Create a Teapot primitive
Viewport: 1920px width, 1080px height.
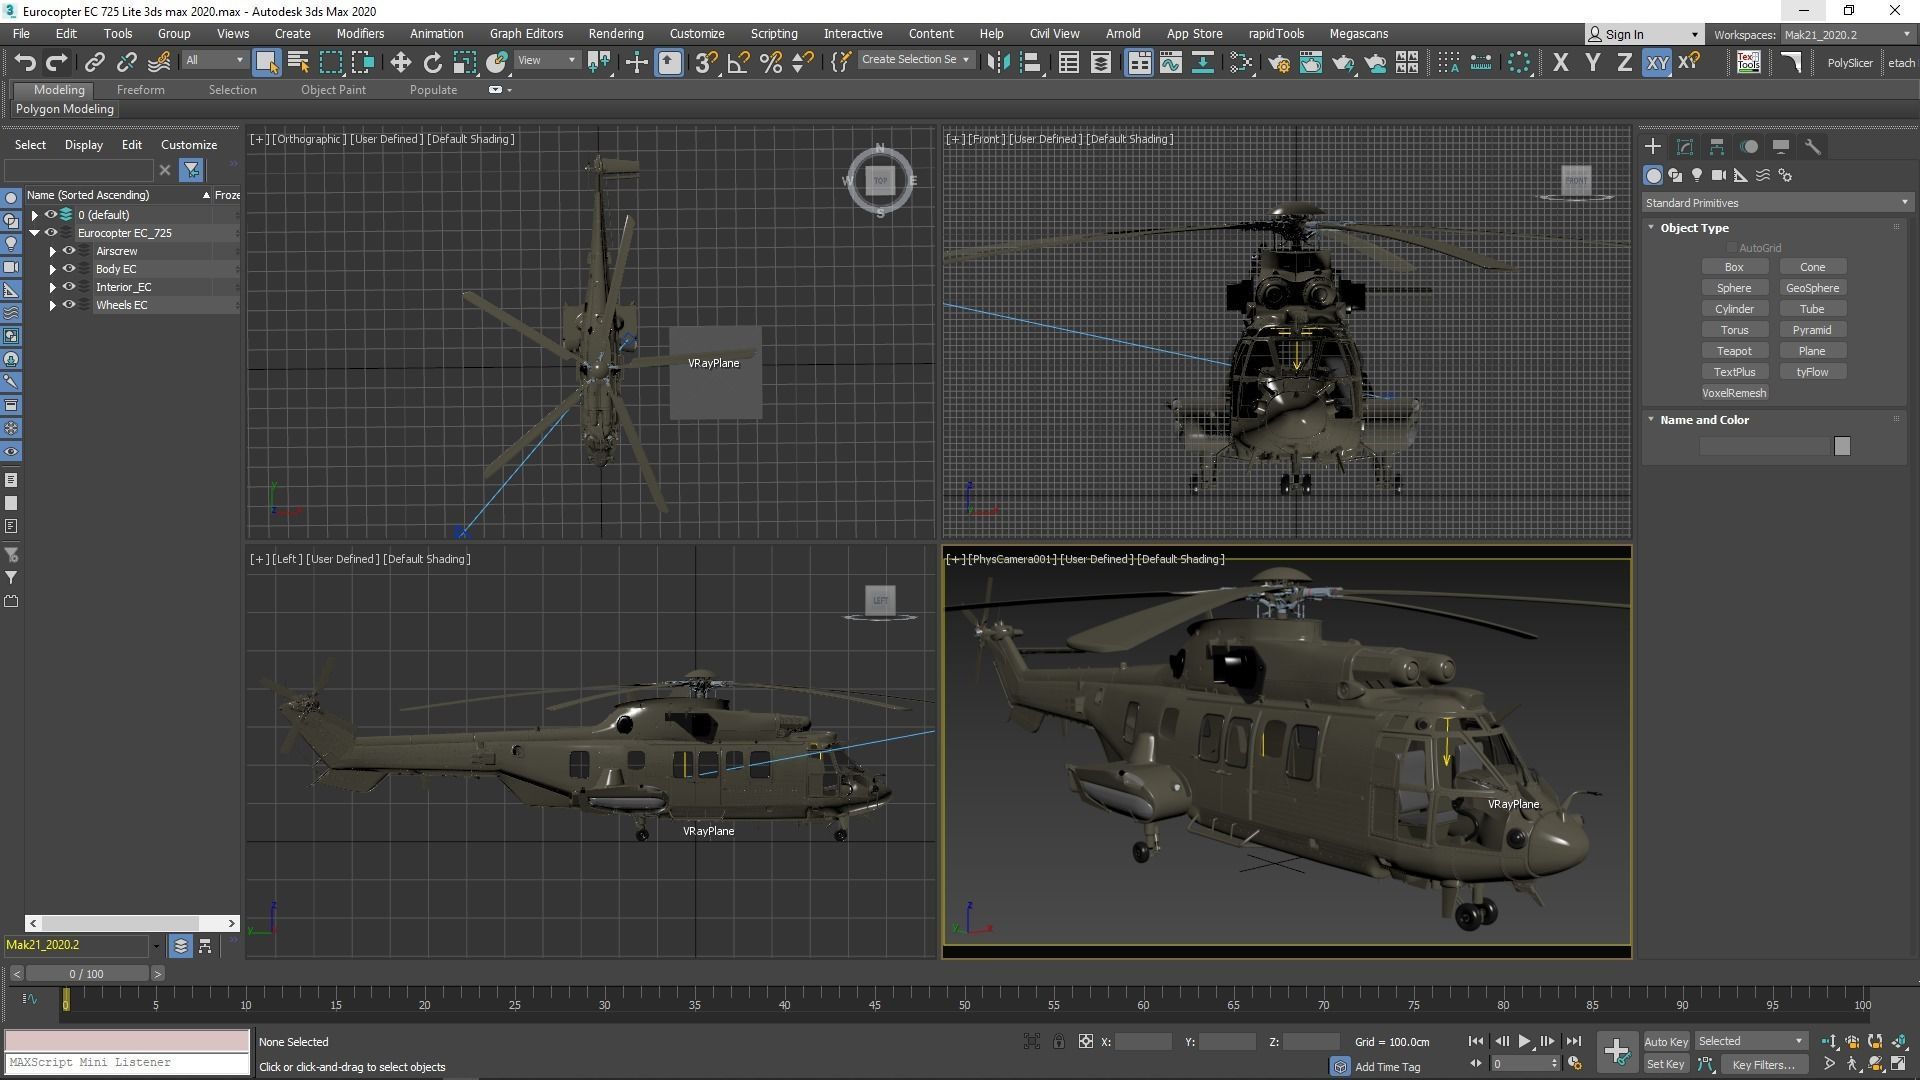pos(1734,351)
